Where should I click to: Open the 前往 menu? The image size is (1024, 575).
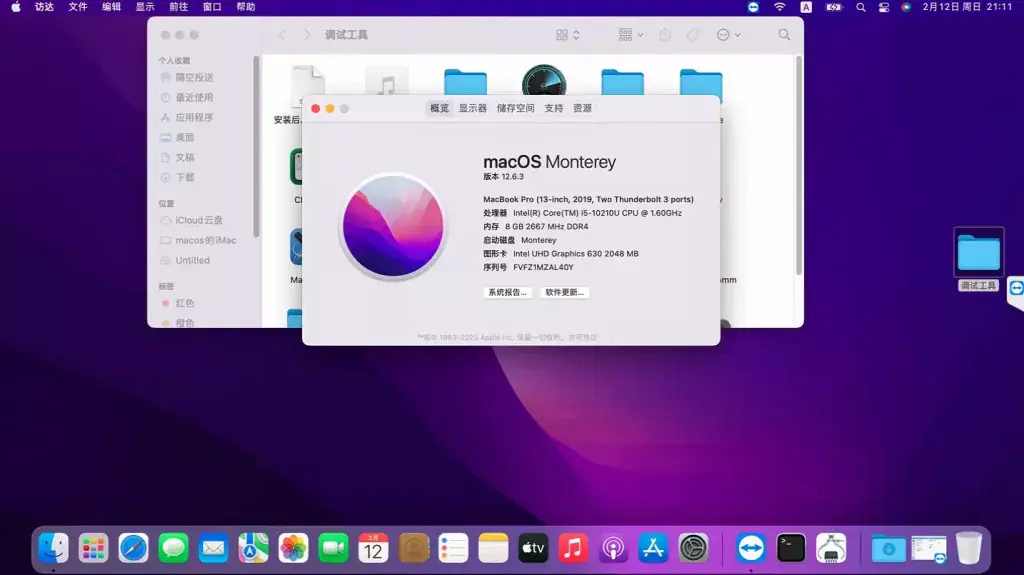178,7
